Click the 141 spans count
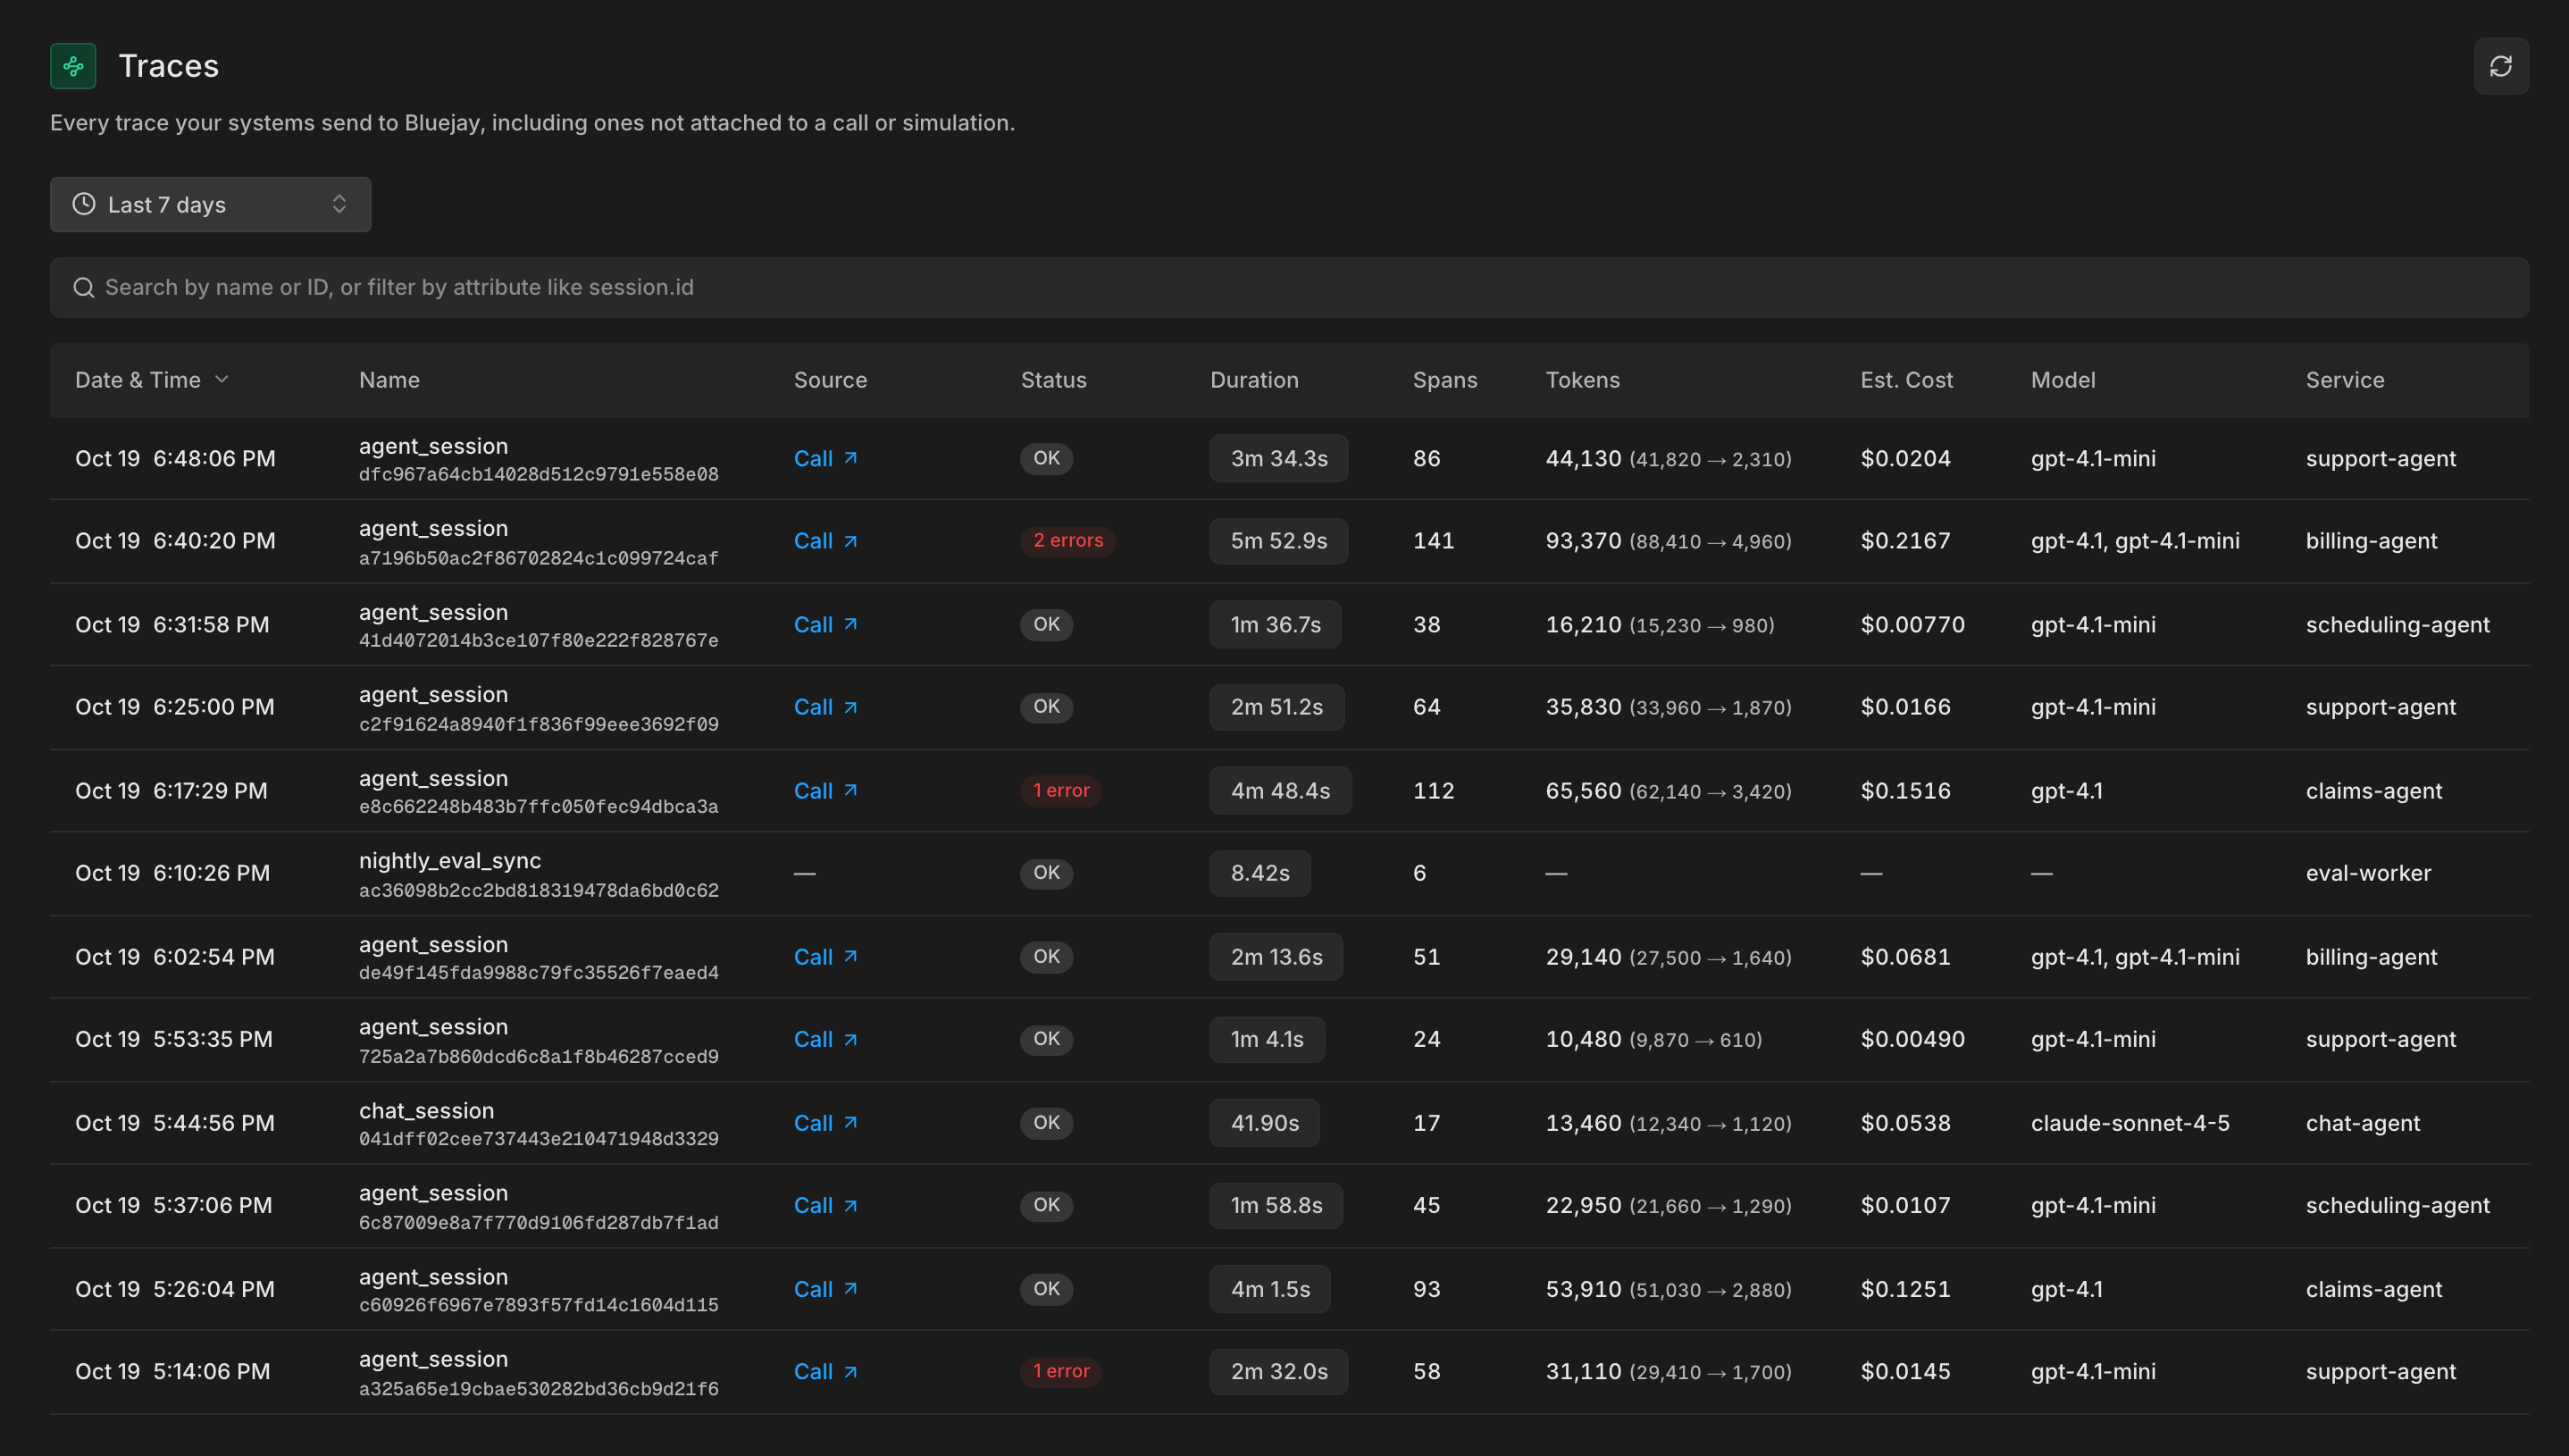This screenshot has height=1456, width=2569. (1433, 541)
